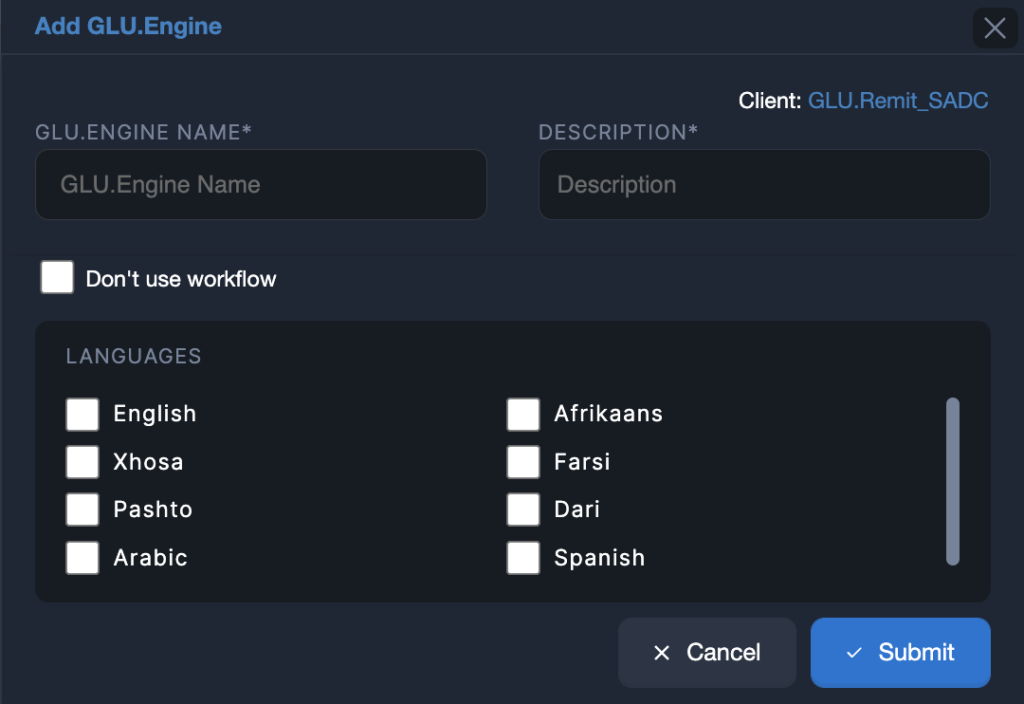Image resolution: width=1024 pixels, height=704 pixels.
Task: Click the GLU.ENGINE NAME* field label
Action: (x=143, y=132)
